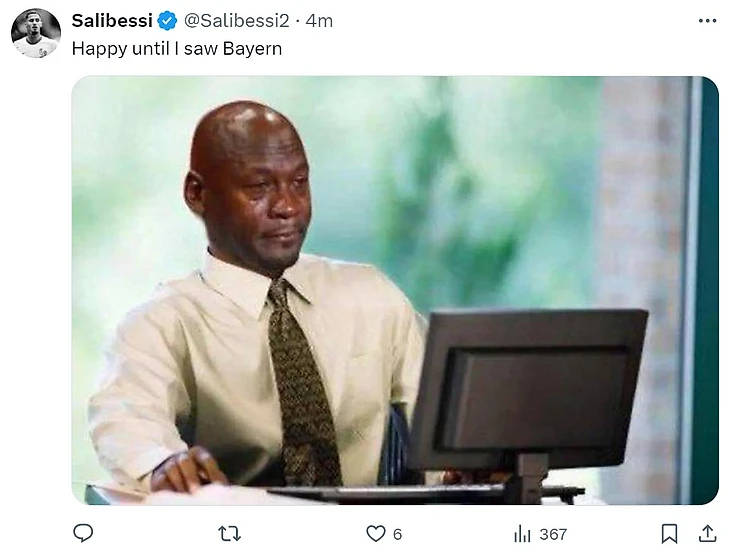Open the Salibessi display name link
The image size is (730, 557).
112,21
